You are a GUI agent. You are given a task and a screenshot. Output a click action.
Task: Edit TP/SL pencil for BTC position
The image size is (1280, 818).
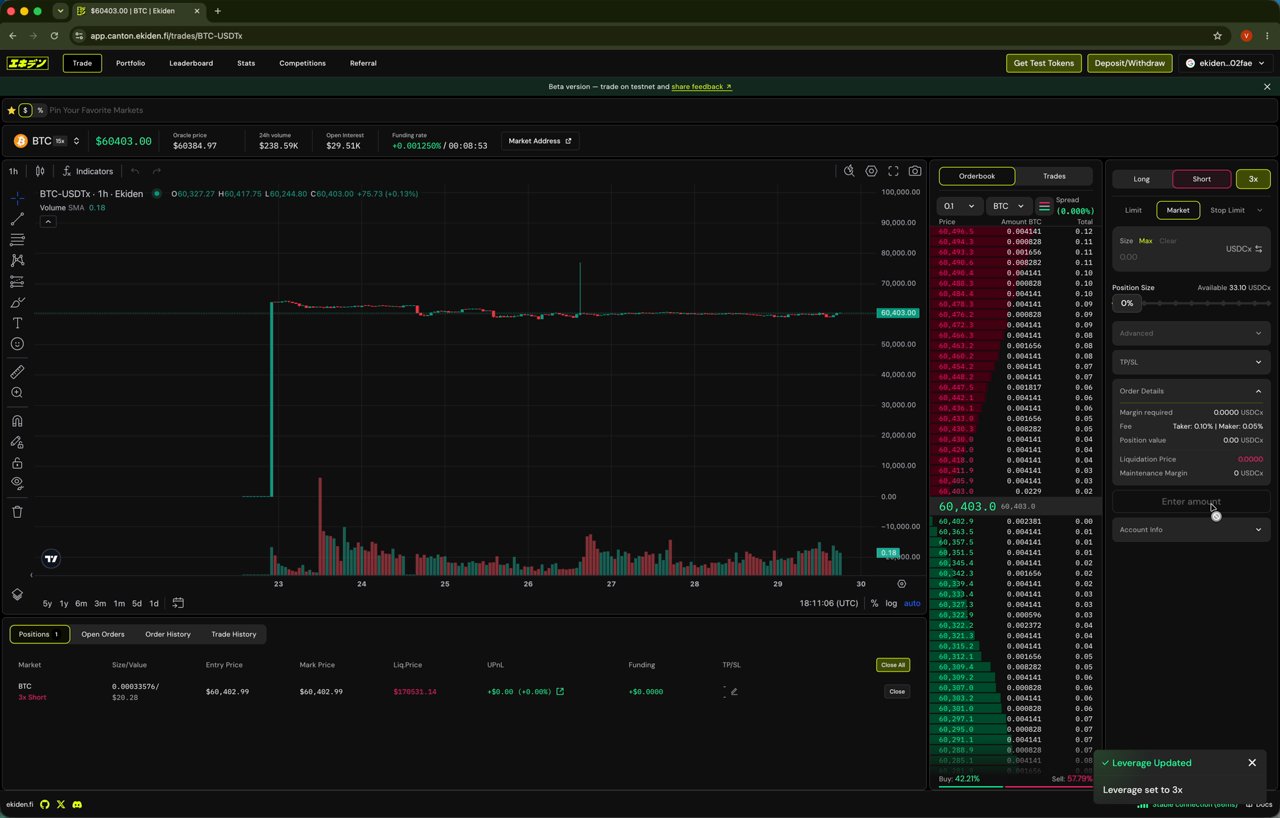[734, 691]
